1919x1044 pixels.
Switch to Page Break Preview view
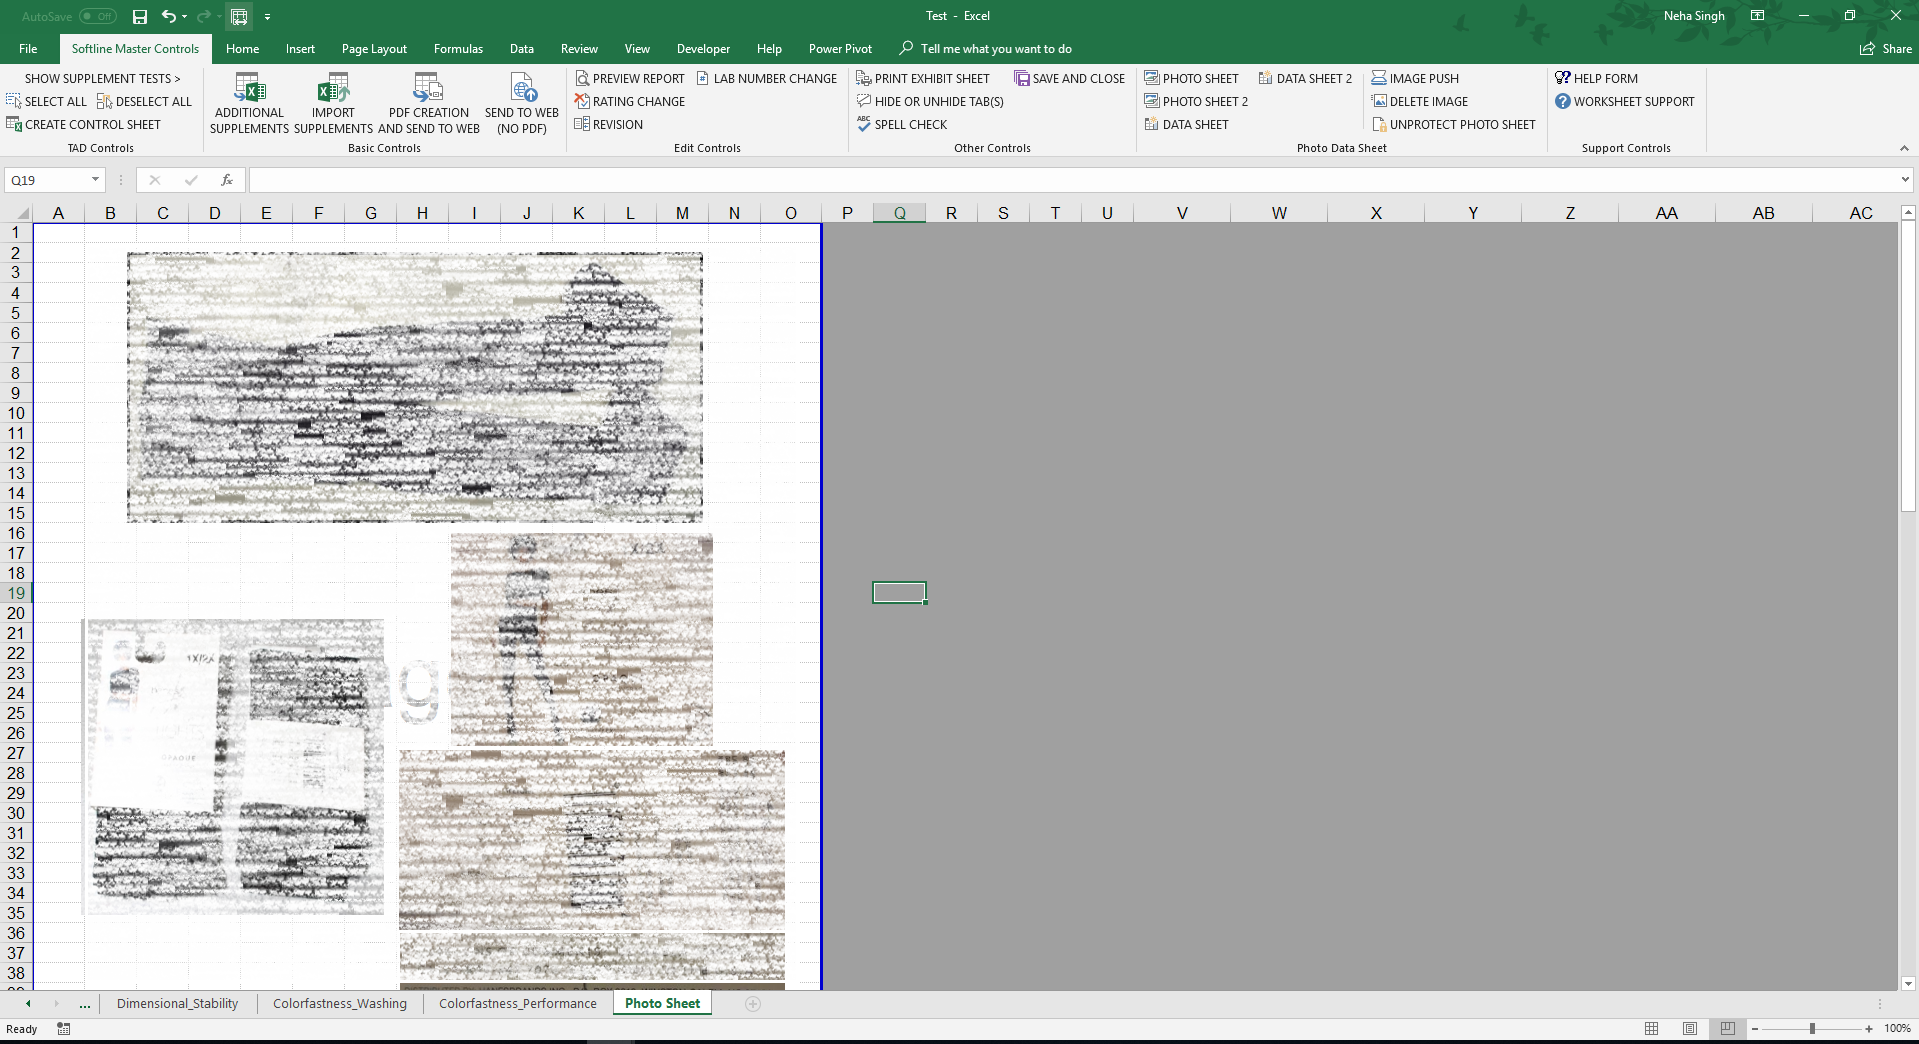1727,1028
